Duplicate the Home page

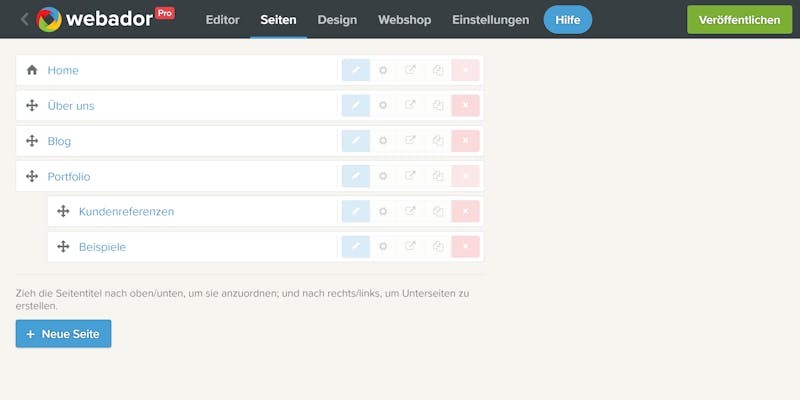tap(438, 70)
